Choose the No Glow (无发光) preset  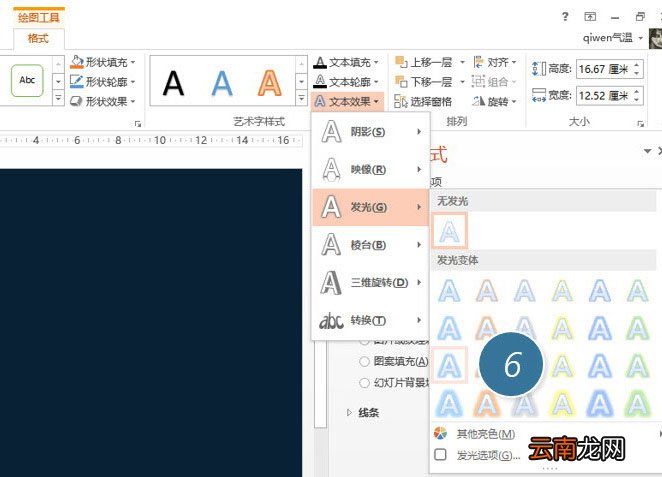pos(450,230)
